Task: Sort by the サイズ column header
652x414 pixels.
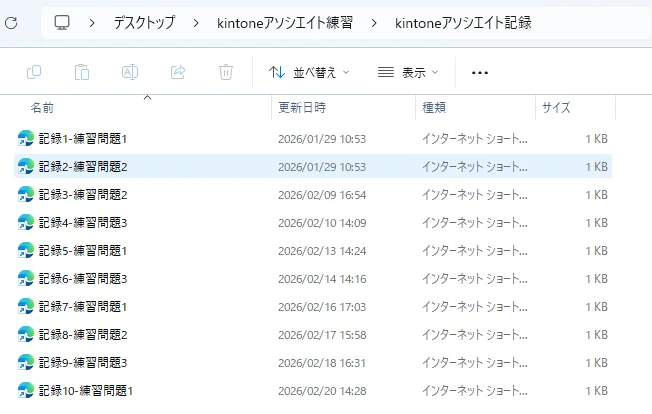Action: pyautogui.click(x=556, y=108)
